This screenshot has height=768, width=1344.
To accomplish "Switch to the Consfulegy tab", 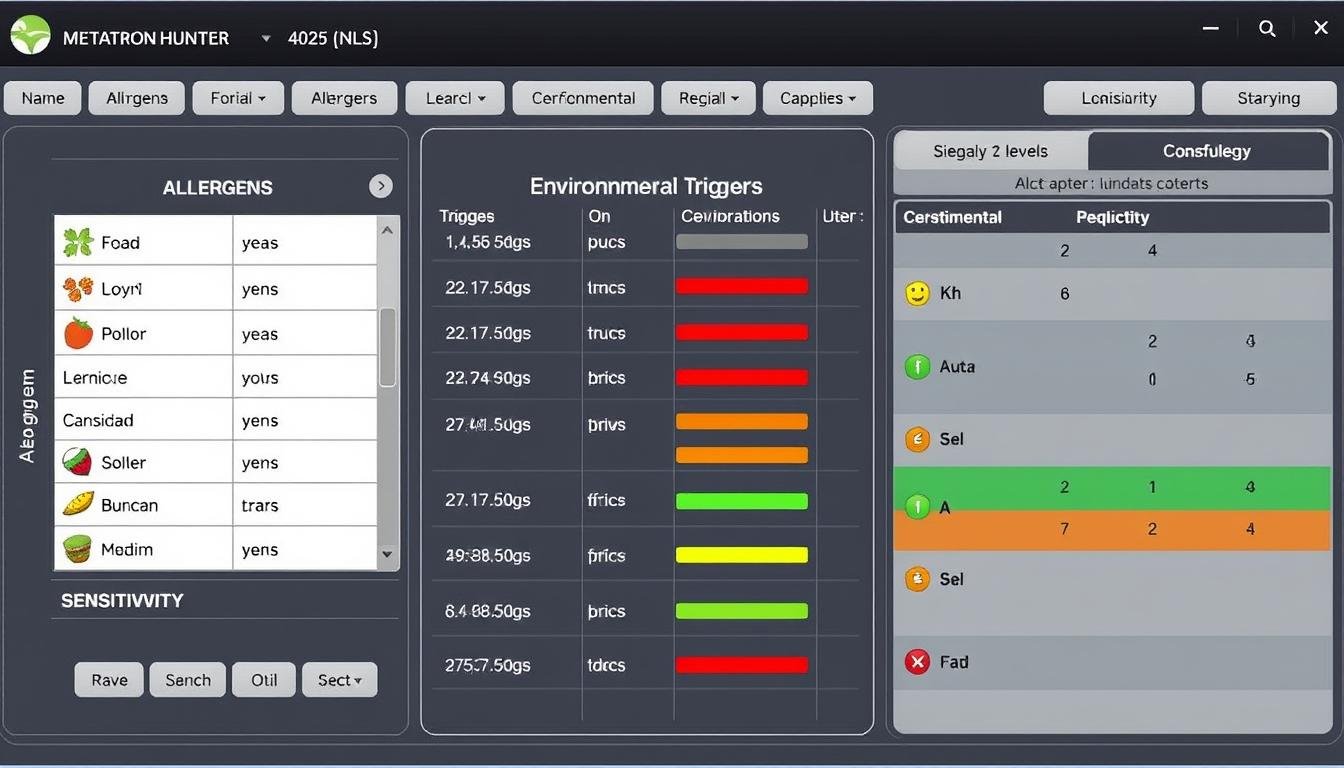I will click(1206, 151).
